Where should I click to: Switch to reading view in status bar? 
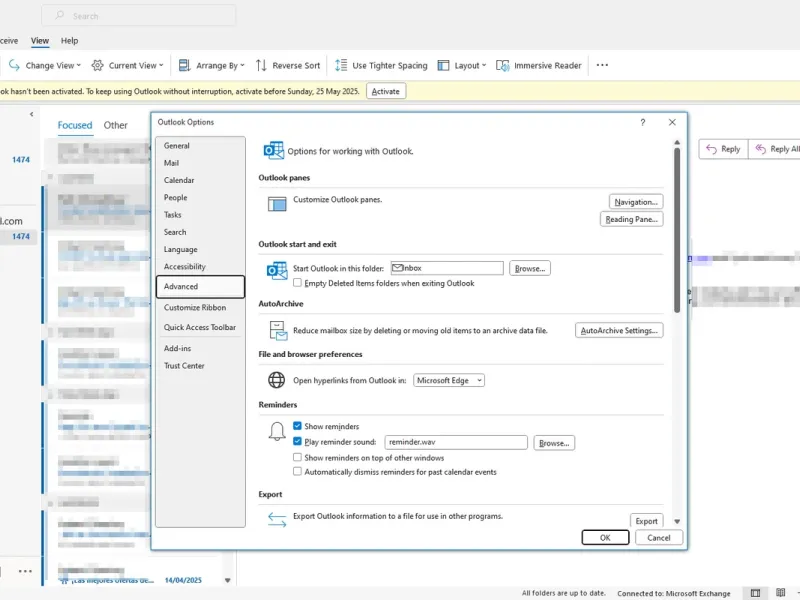click(780, 593)
